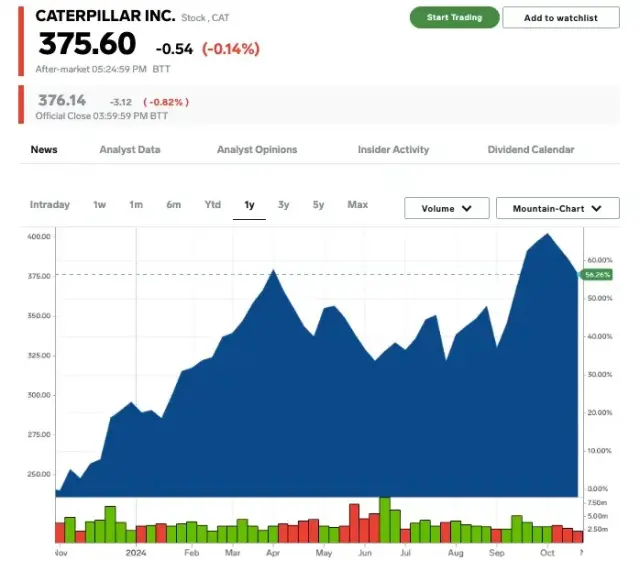
Task: Select the Intraday time range
Action: 50,205
